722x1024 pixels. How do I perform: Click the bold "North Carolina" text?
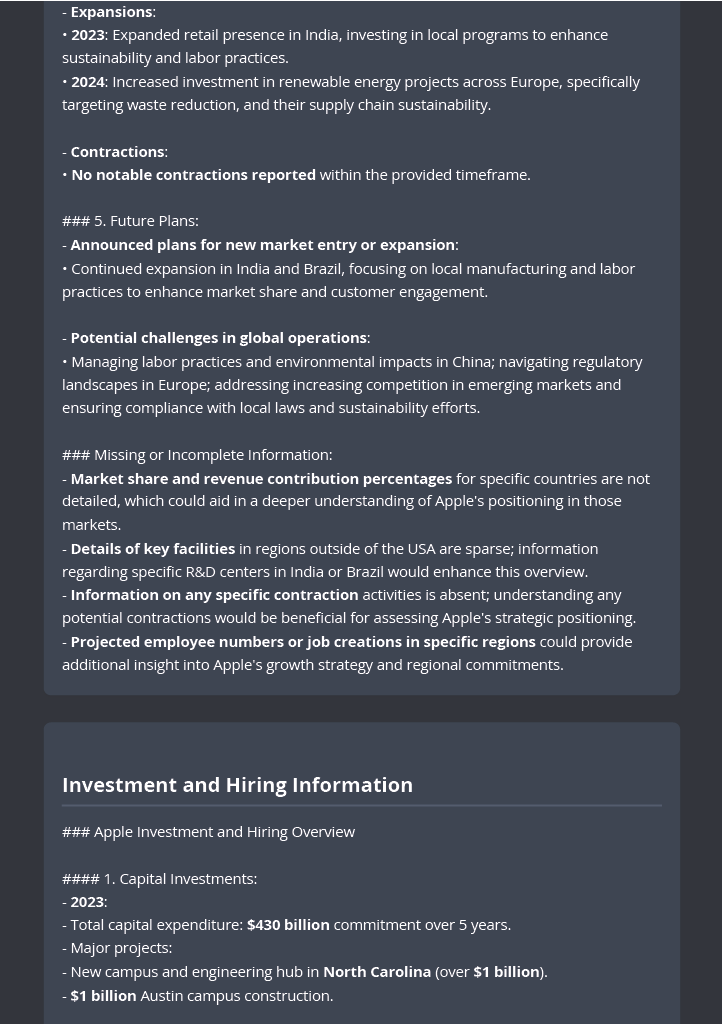click(x=377, y=972)
